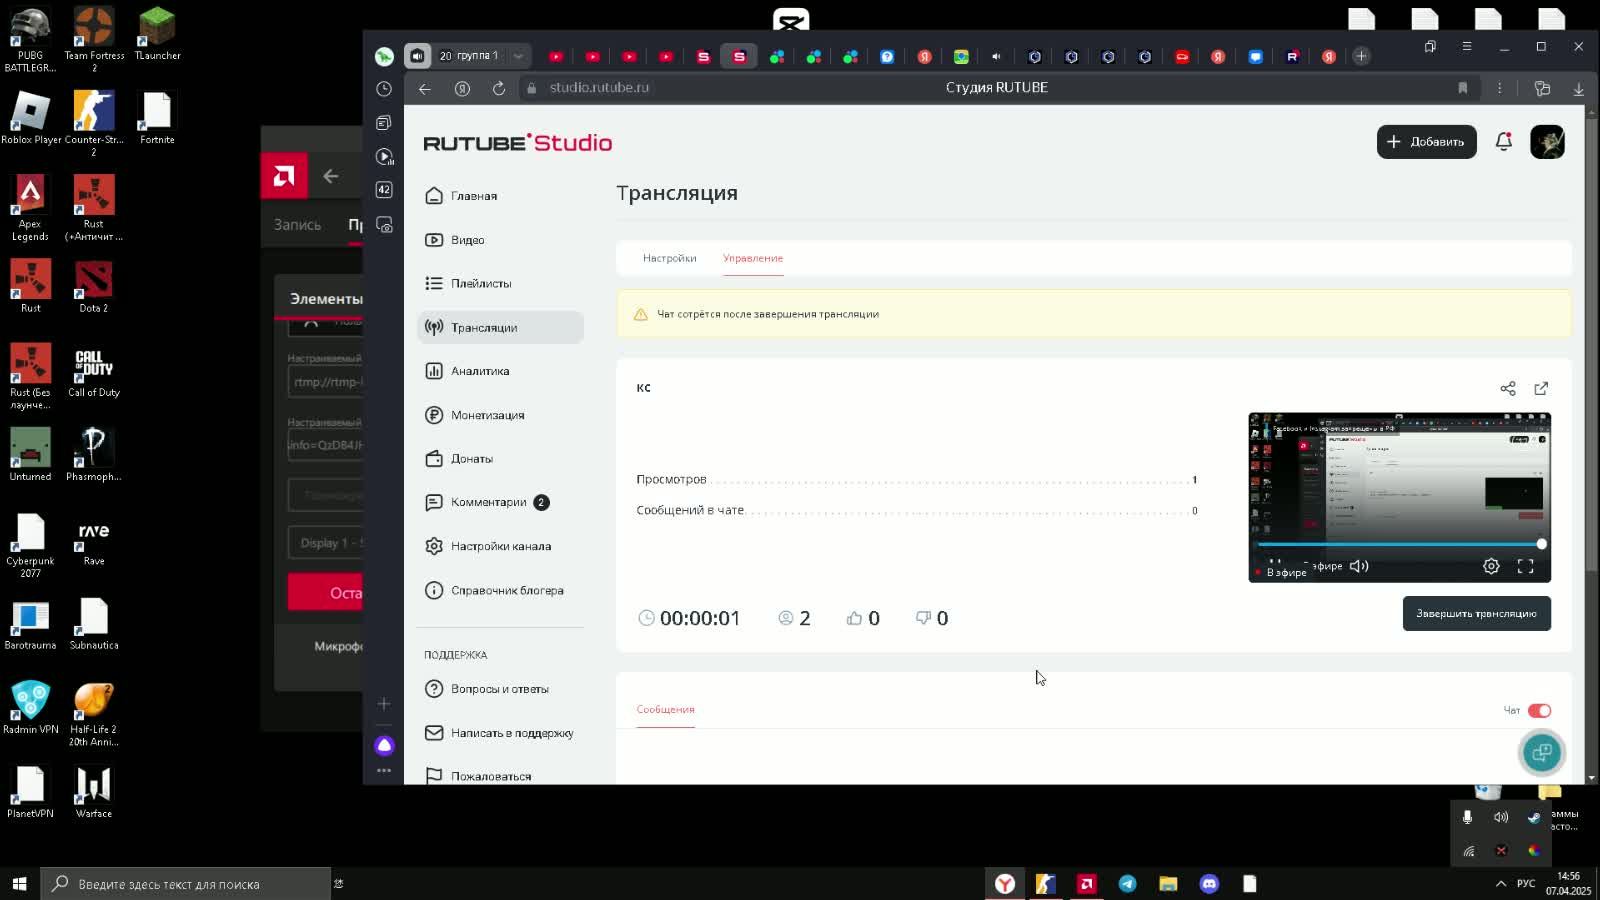
Task: Click the rtmp URL field in AMD window
Action: pos(326,382)
